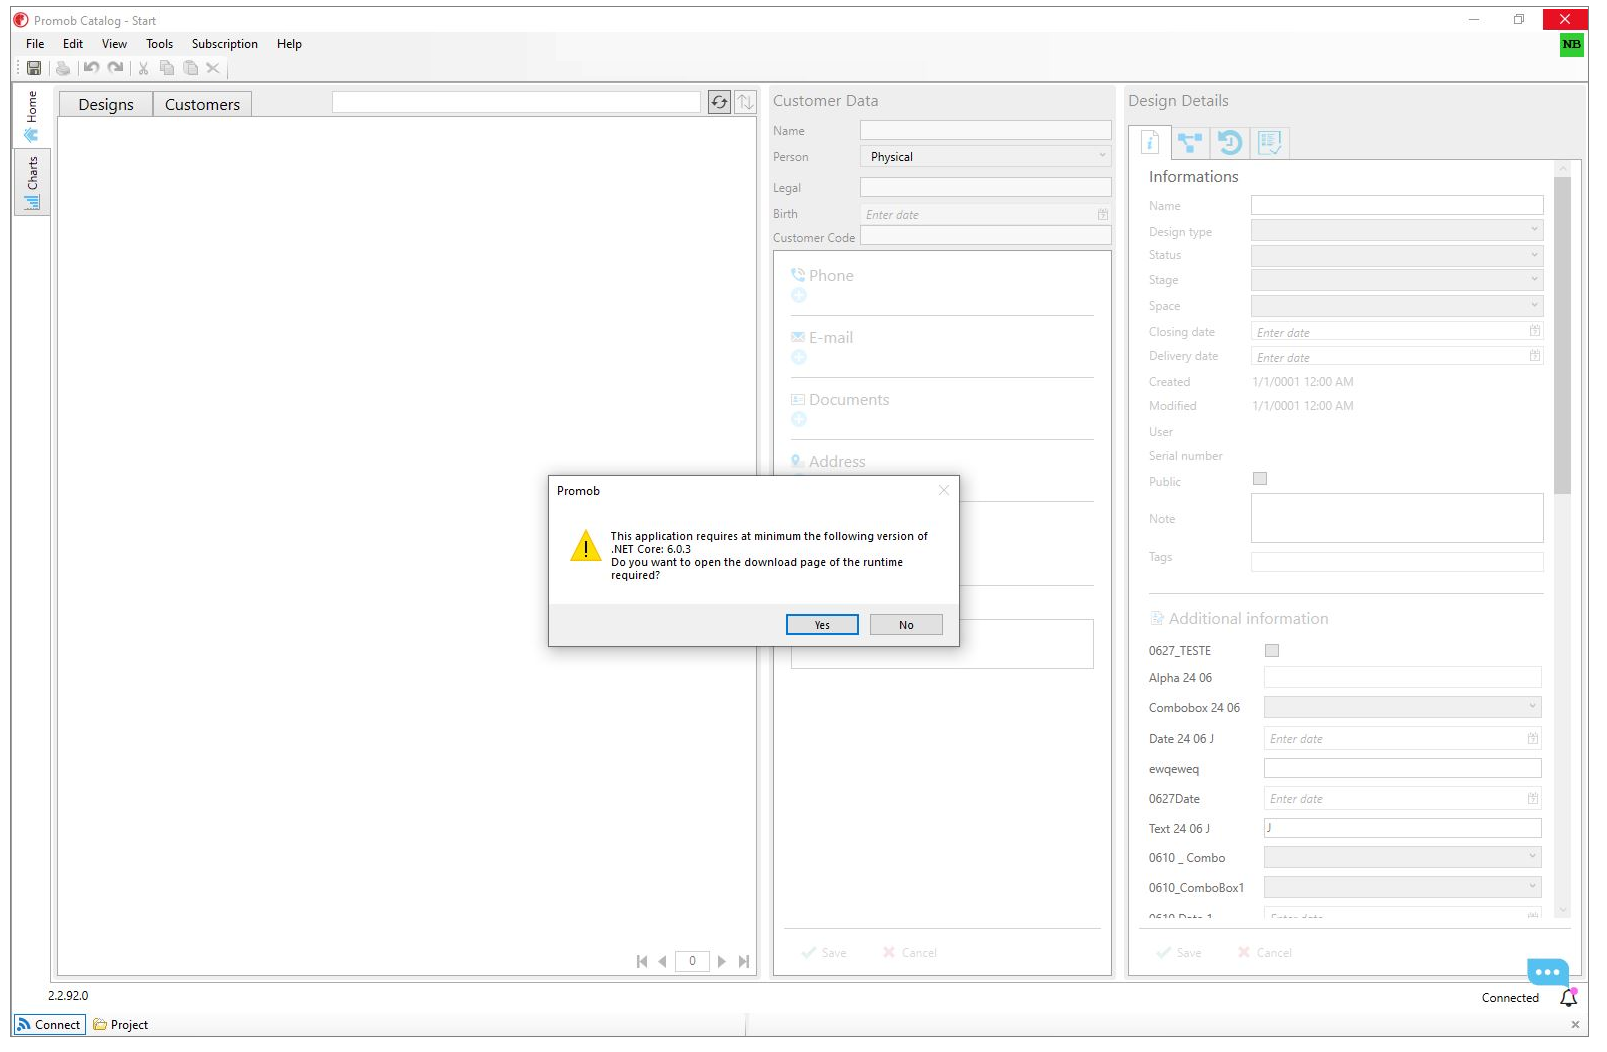Click the Design Details vertical scrollbar
This screenshot has height=1052, width=1607.
point(1563,335)
